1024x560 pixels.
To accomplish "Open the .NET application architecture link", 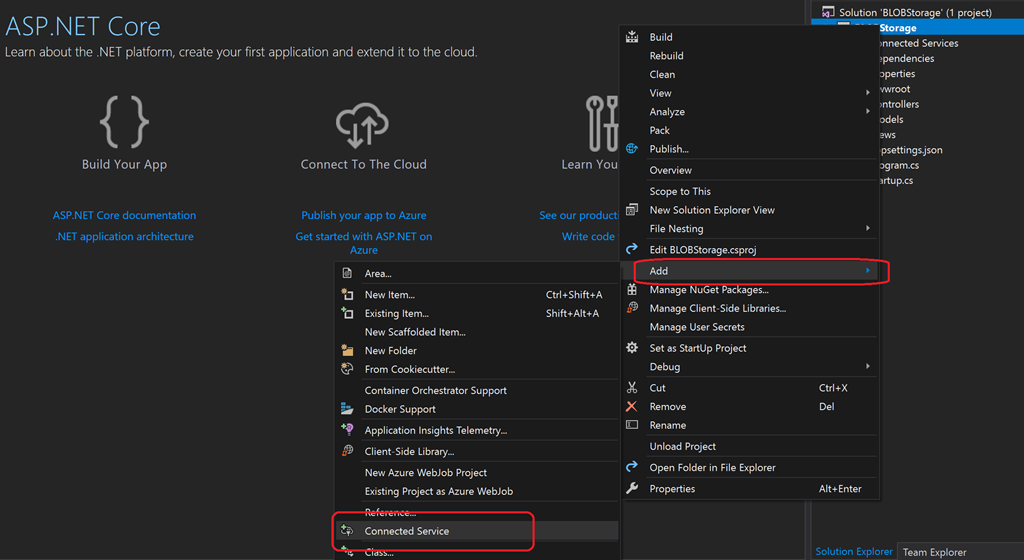I will (x=124, y=236).
